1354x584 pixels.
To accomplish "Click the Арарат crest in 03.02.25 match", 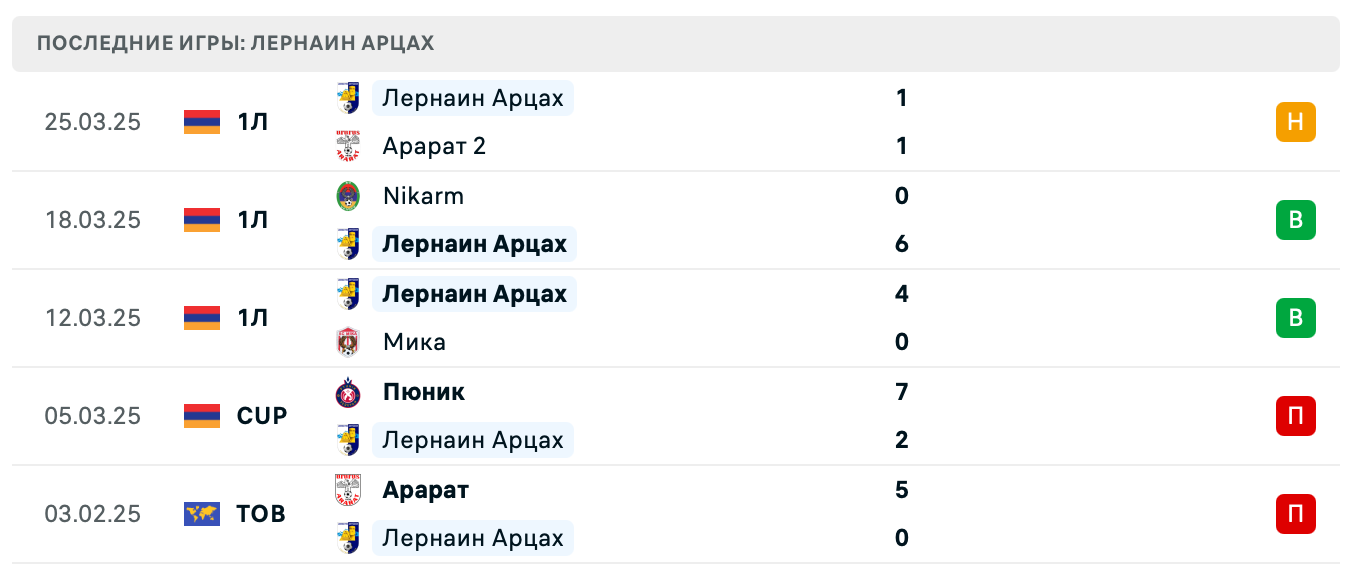I will tap(348, 490).
